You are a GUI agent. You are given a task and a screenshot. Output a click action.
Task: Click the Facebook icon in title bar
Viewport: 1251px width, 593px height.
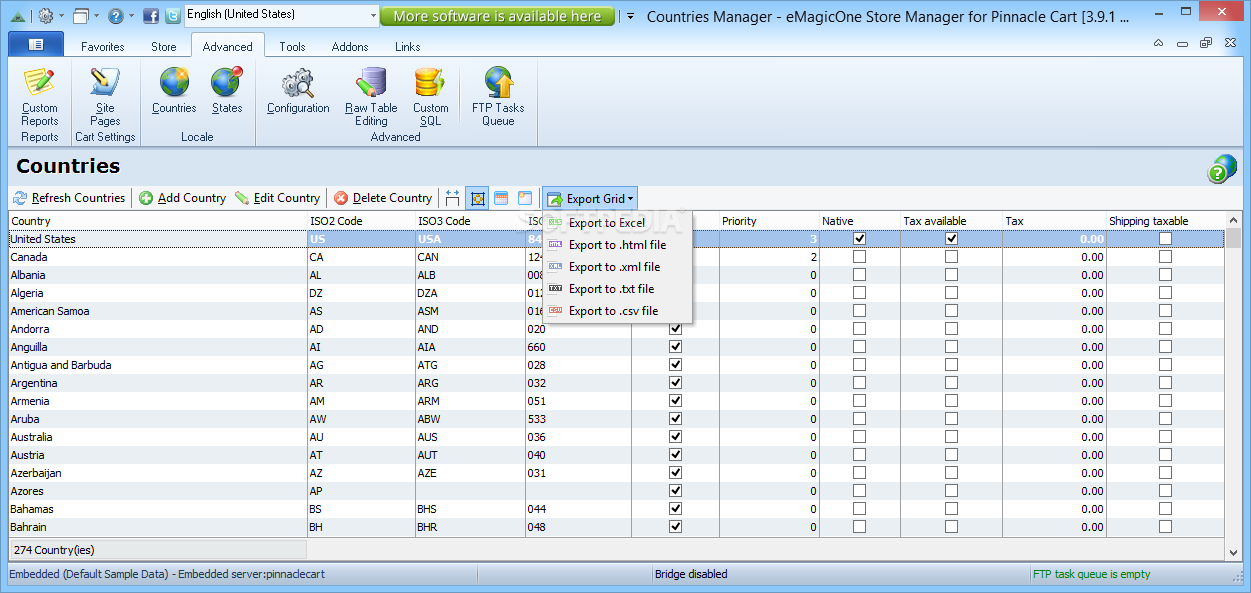tap(151, 16)
